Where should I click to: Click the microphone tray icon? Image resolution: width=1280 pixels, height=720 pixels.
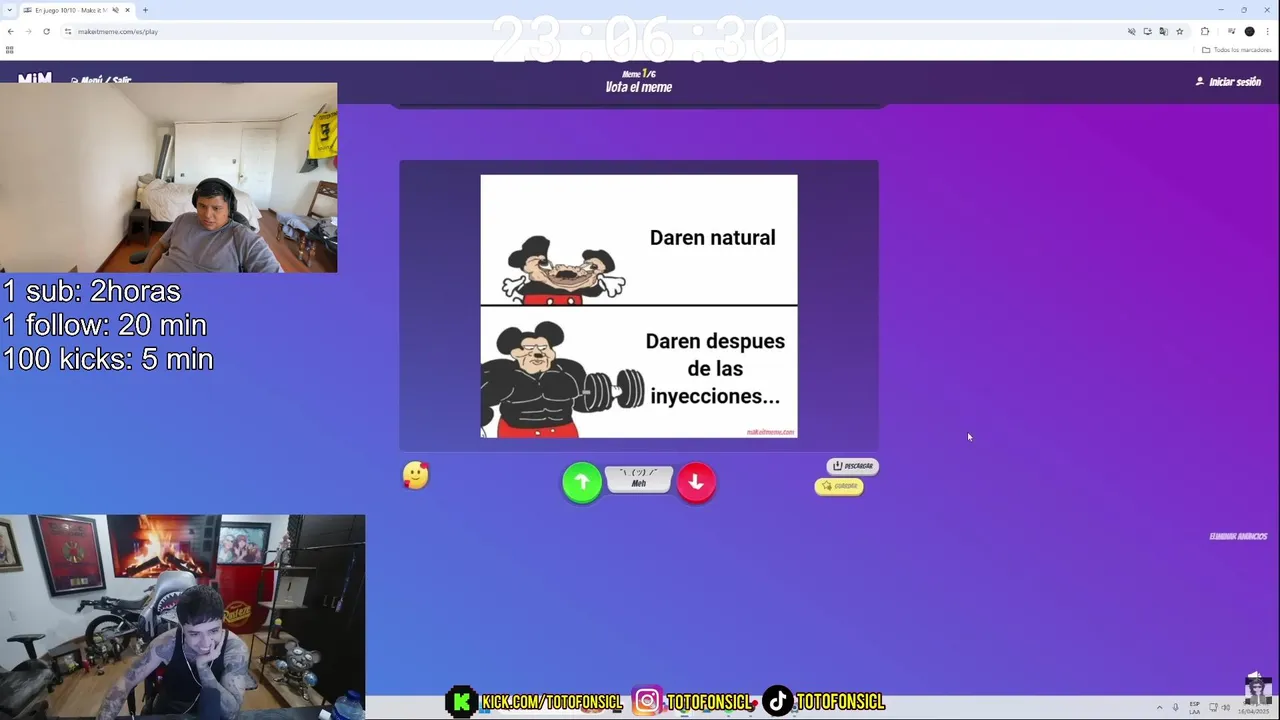(1175, 707)
